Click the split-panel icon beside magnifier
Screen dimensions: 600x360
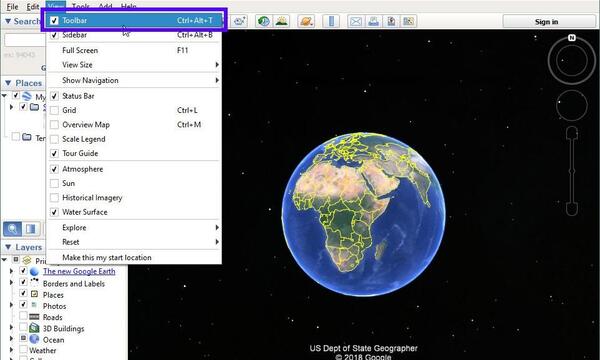coord(30,229)
